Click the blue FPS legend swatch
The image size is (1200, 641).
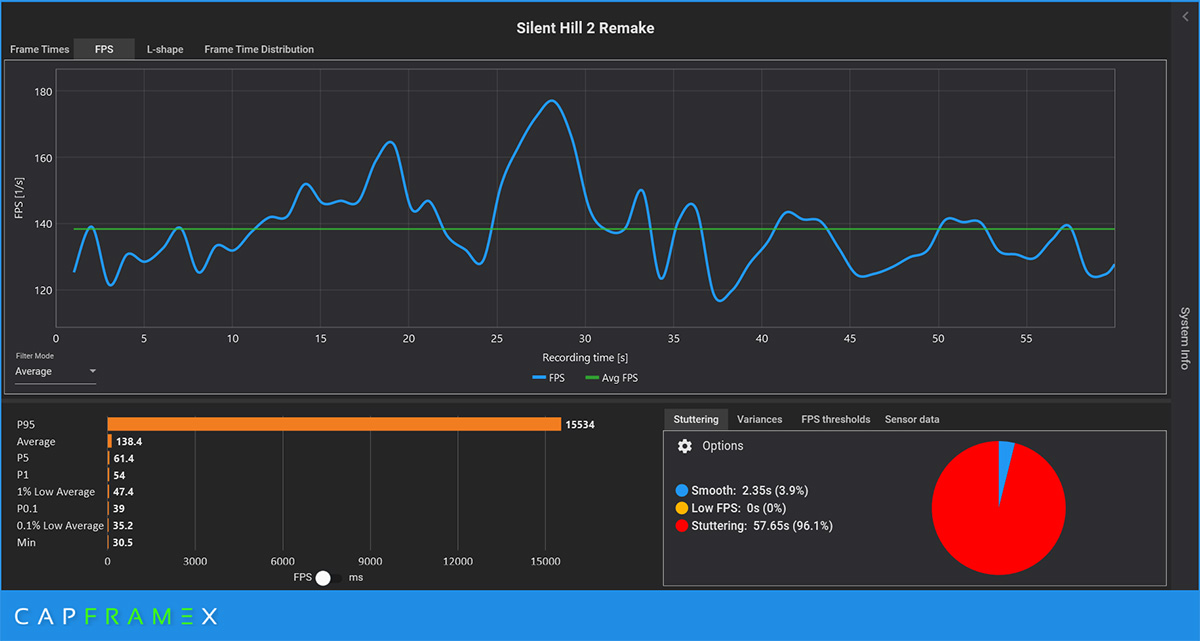[x=539, y=378]
